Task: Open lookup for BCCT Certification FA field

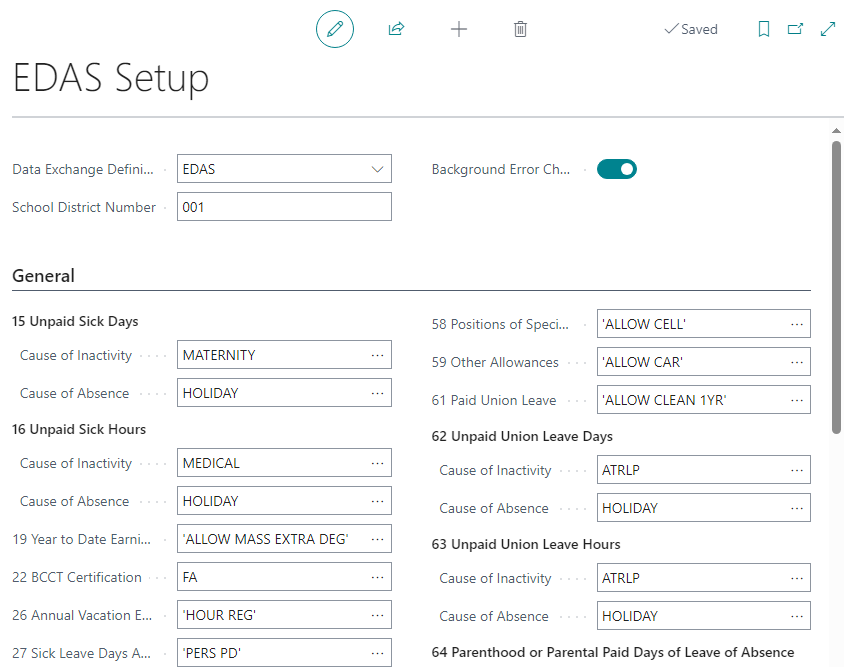Action: pos(378,577)
